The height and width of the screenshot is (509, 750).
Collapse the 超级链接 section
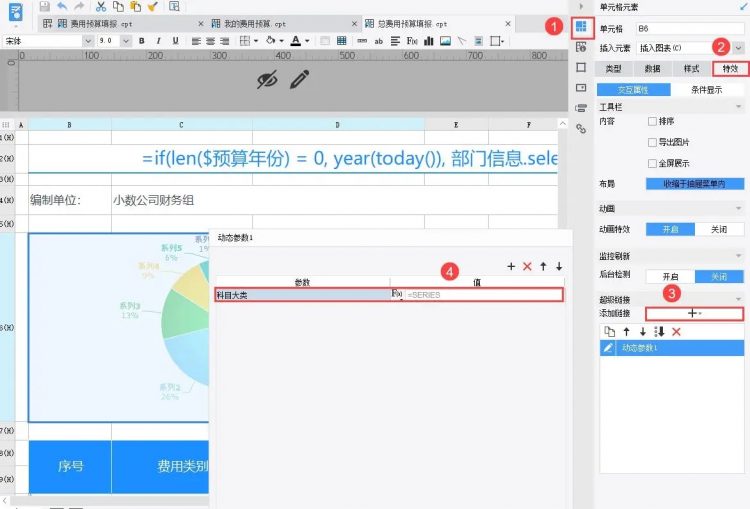click(x=739, y=299)
